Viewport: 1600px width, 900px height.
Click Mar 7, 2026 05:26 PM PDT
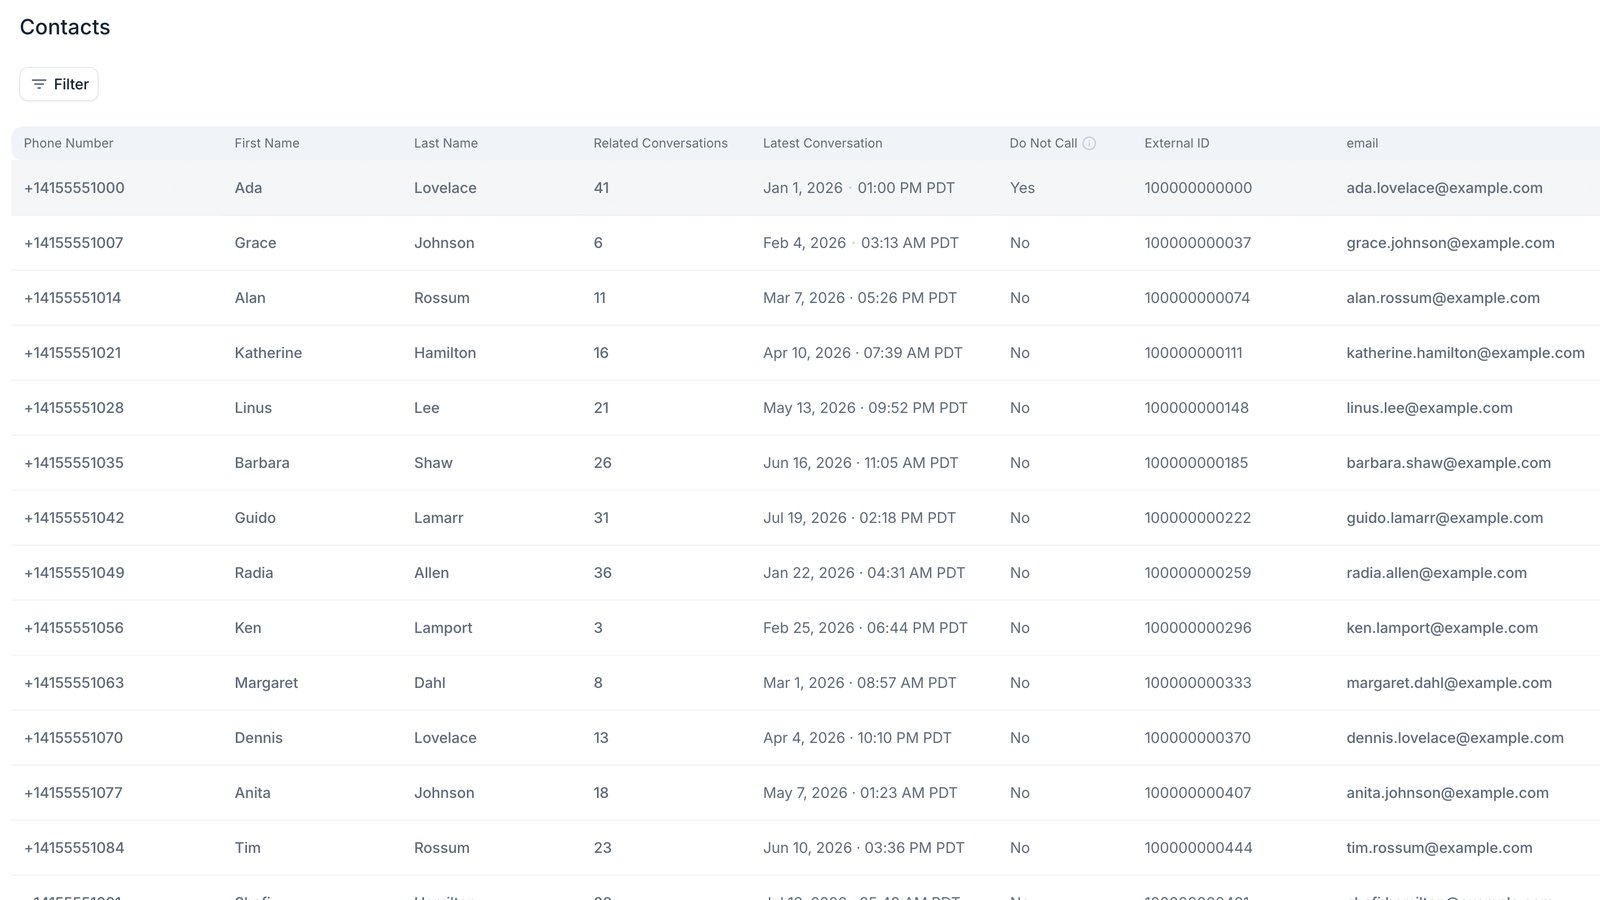click(x=860, y=298)
